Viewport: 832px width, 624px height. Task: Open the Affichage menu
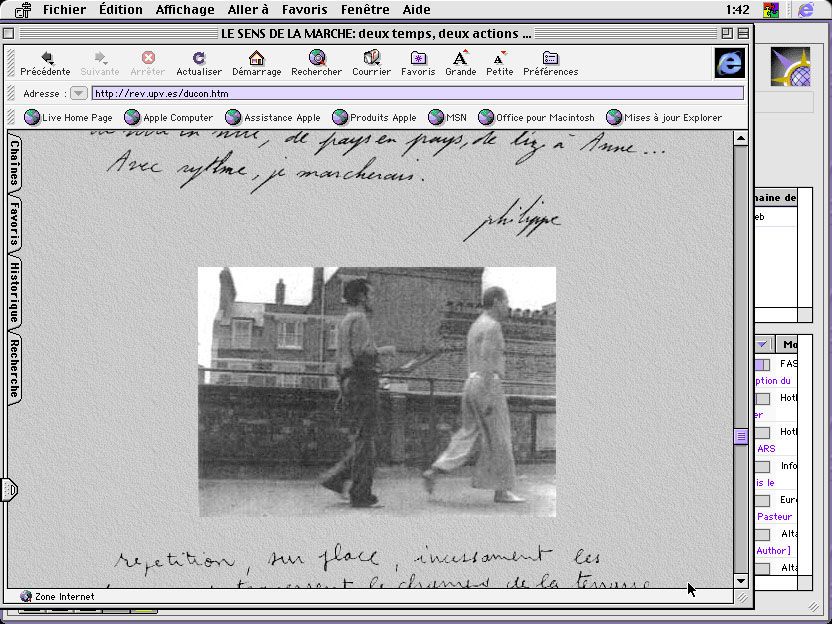(x=184, y=9)
